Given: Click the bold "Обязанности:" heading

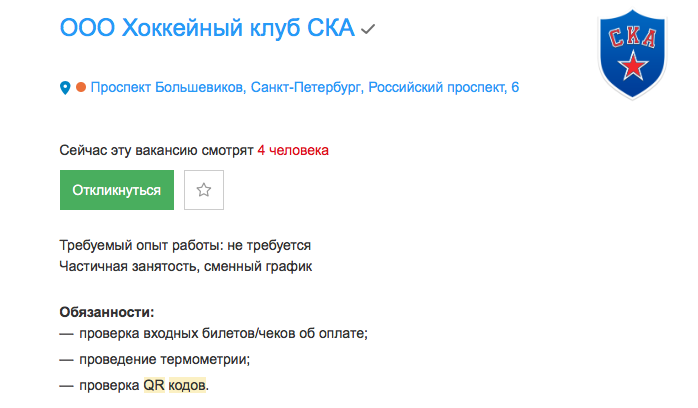Looking at the screenshot, I should click(107, 312).
